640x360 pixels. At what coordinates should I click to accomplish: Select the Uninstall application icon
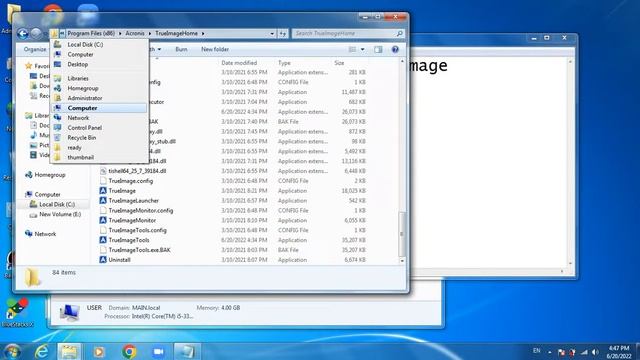click(103, 260)
